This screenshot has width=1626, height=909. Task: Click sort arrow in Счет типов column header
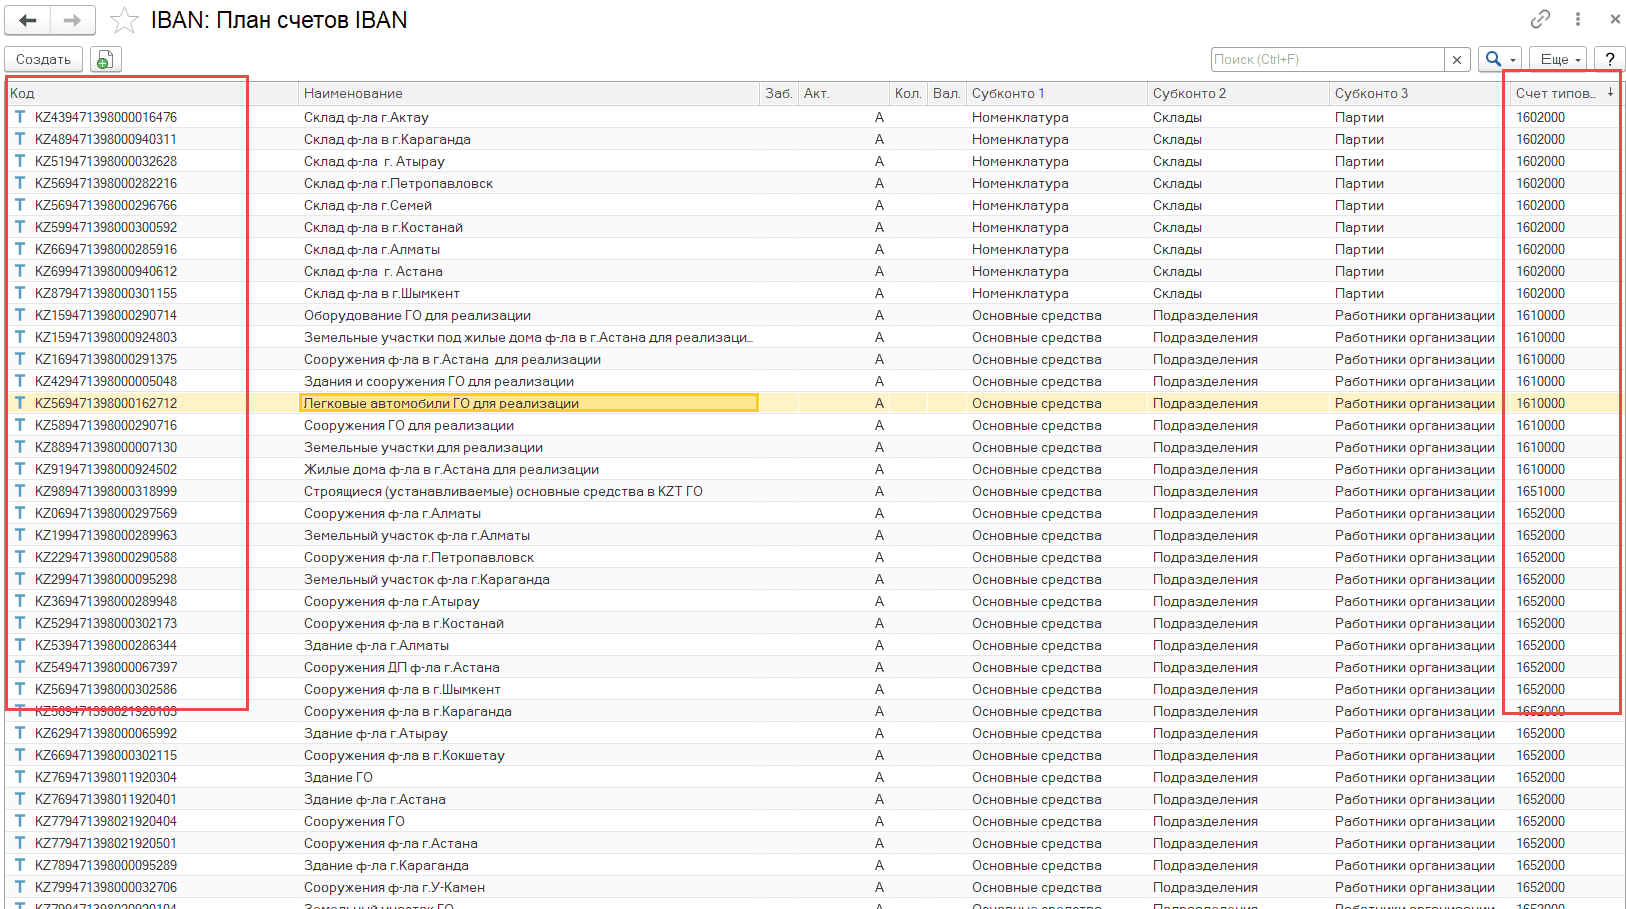tap(1610, 93)
